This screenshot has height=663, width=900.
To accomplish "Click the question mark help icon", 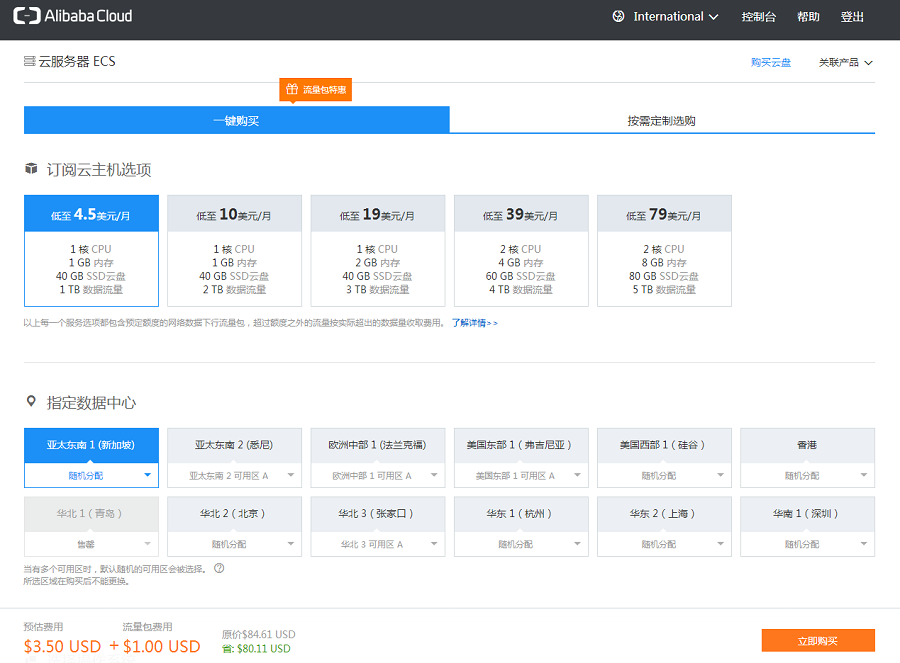I will (219, 568).
